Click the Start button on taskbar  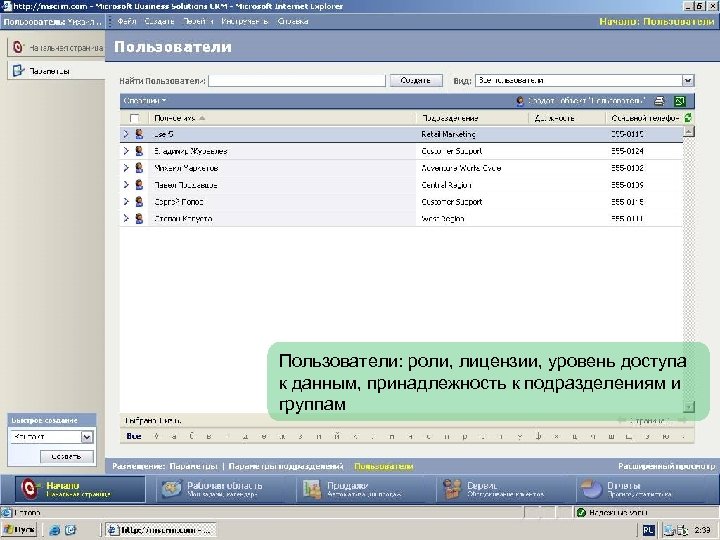pyautogui.click(x=19, y=530)
